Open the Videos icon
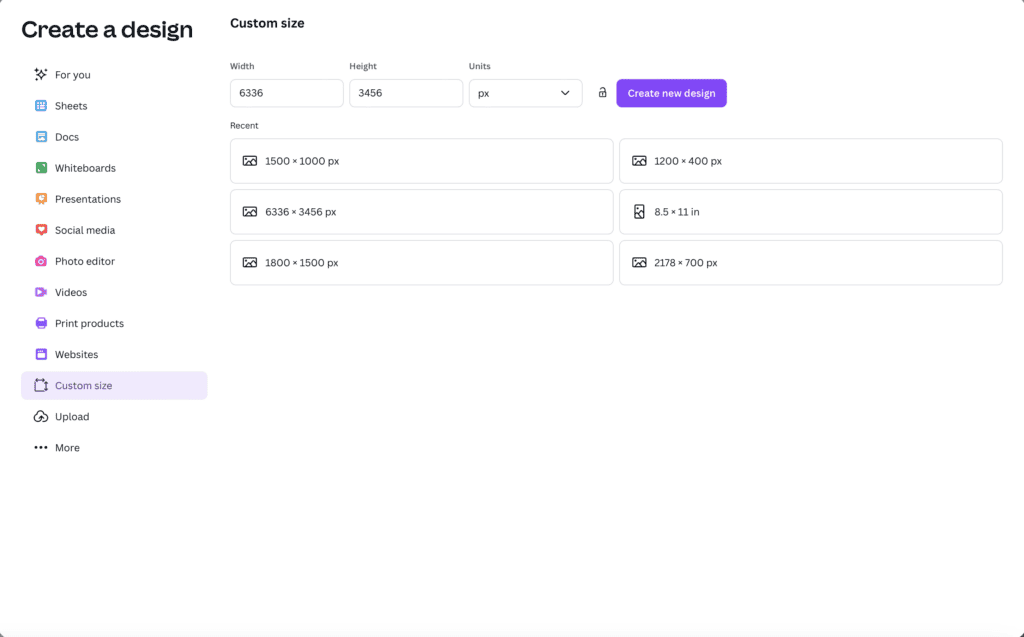This screenshot has height=637, width=1024. (41, 292)
